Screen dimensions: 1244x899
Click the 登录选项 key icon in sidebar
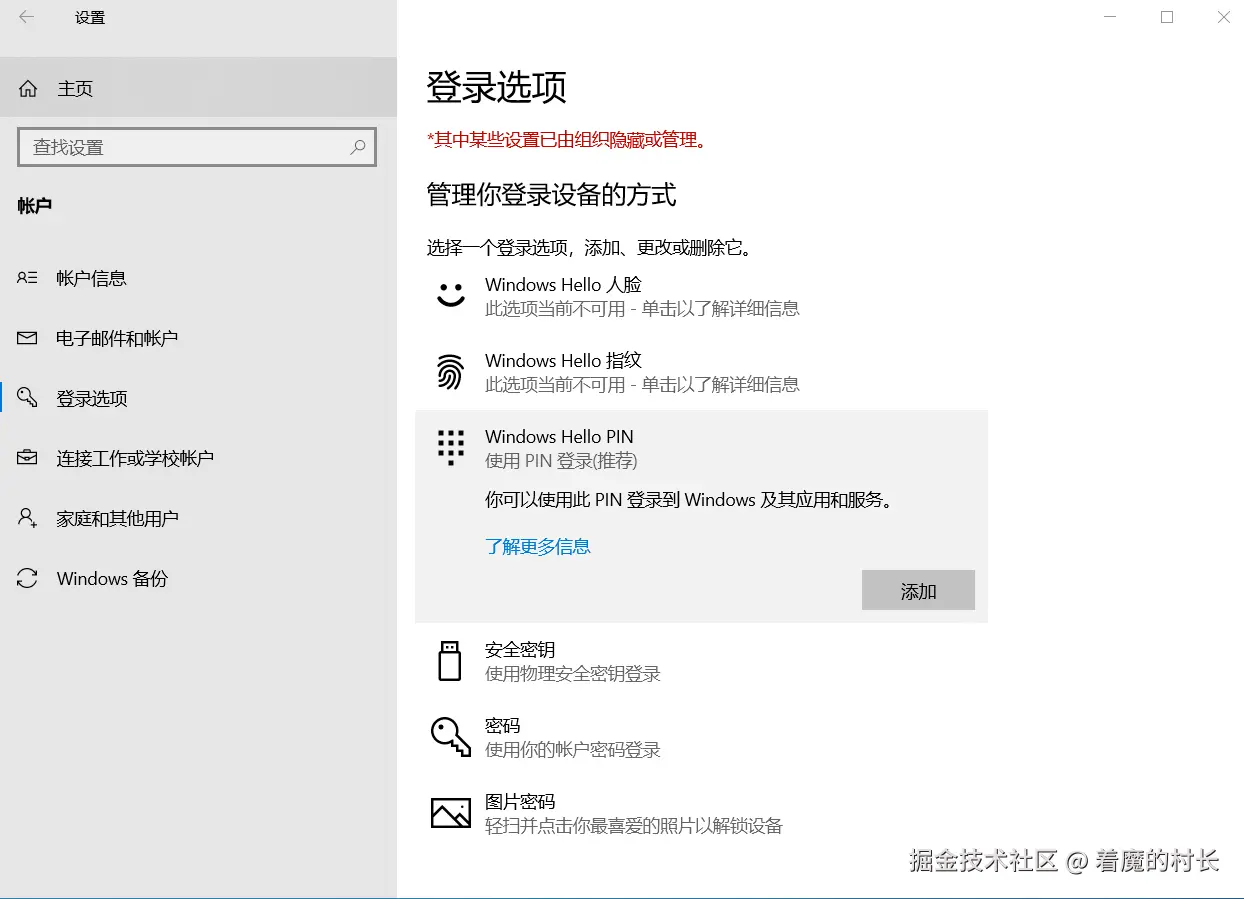pyautogui.click(x=27, y=398)
